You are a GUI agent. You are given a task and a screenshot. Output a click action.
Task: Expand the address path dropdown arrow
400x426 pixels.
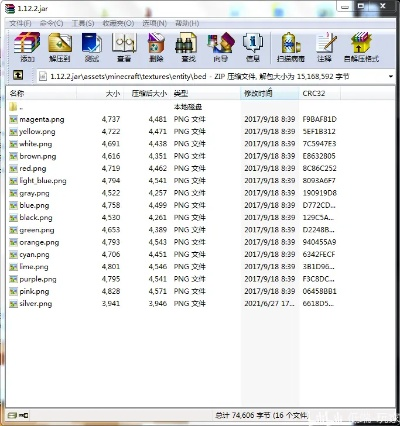point(391,77)
